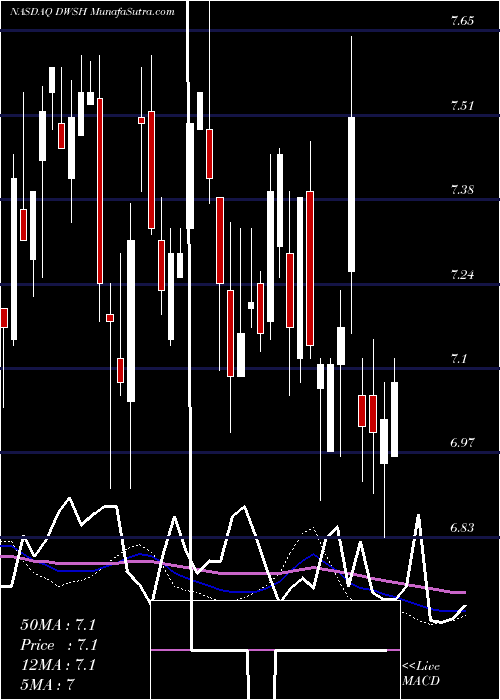This screenshot has height=700, width=500.
Task: Click the 50MA : 7.1 legend text
Action: click(x=58, y=625)
